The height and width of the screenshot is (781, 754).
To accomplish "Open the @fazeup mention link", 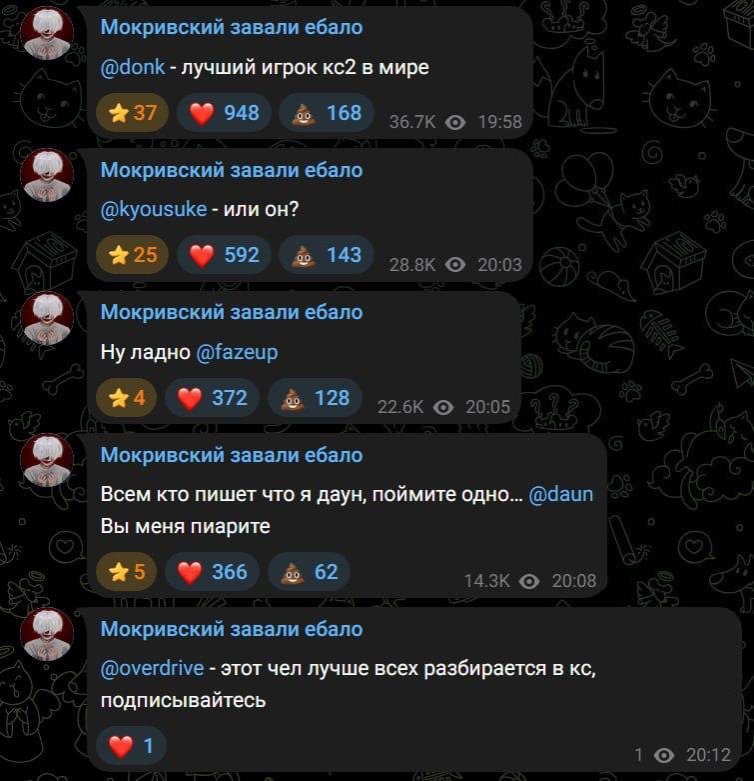I will pos(237,352).
